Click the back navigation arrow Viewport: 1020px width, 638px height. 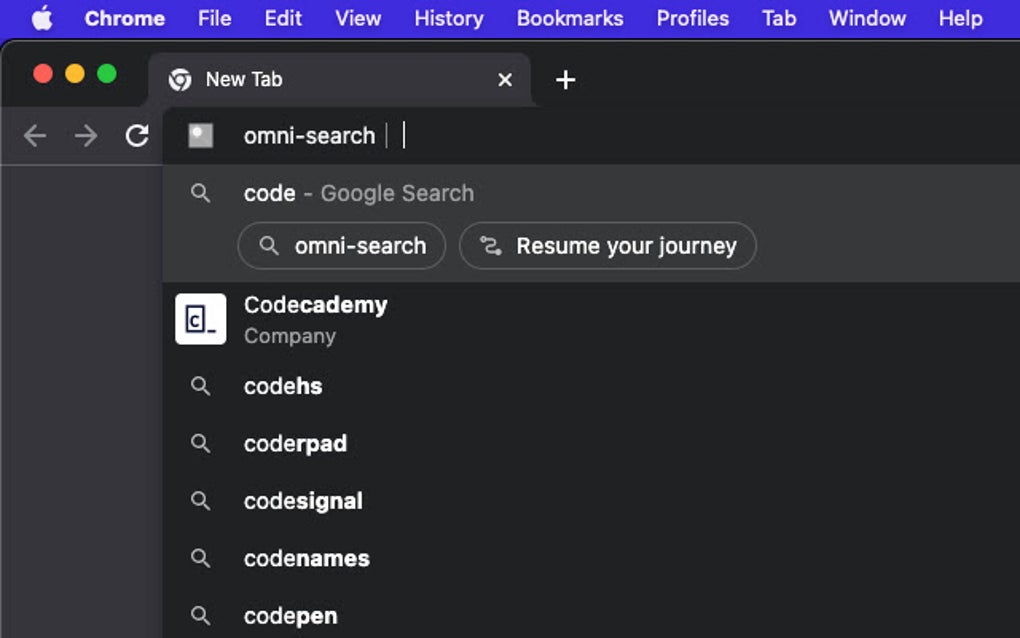(x=34, y=136)
